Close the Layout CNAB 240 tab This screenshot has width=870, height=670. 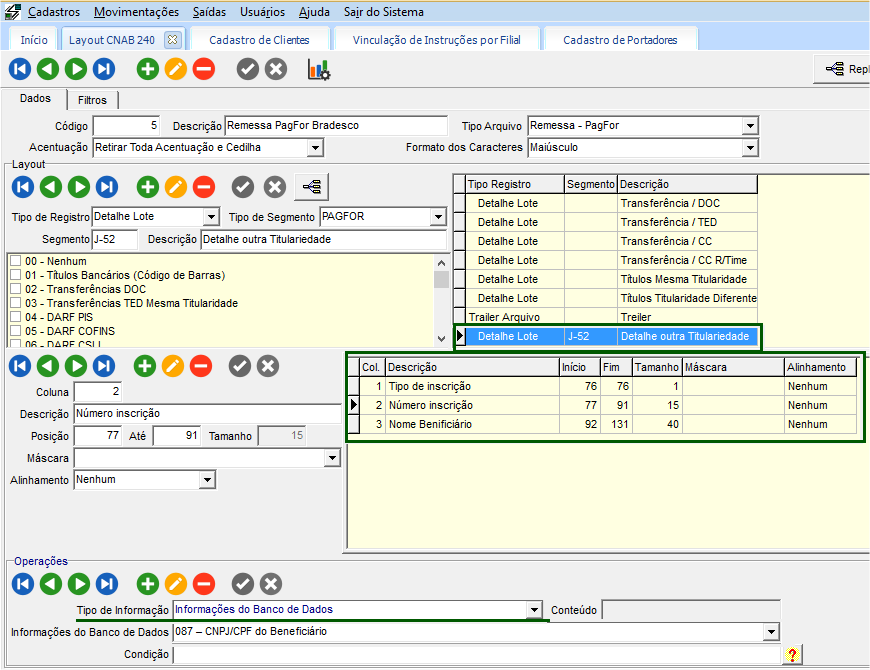point(172,40)
